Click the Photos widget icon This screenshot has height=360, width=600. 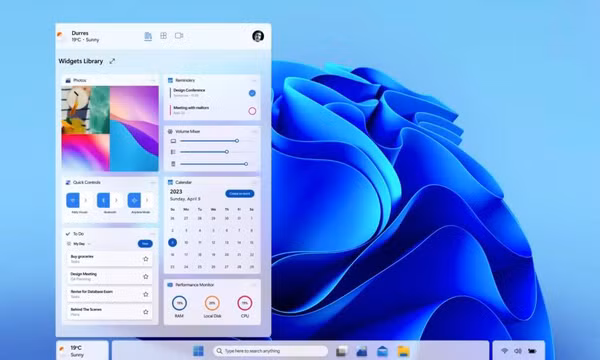point(68,80)
